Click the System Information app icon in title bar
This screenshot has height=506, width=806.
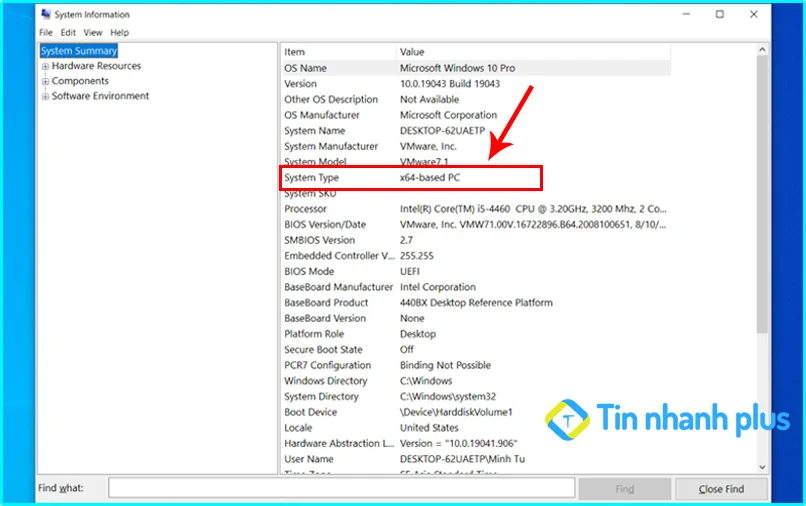[x=46, y=14]
